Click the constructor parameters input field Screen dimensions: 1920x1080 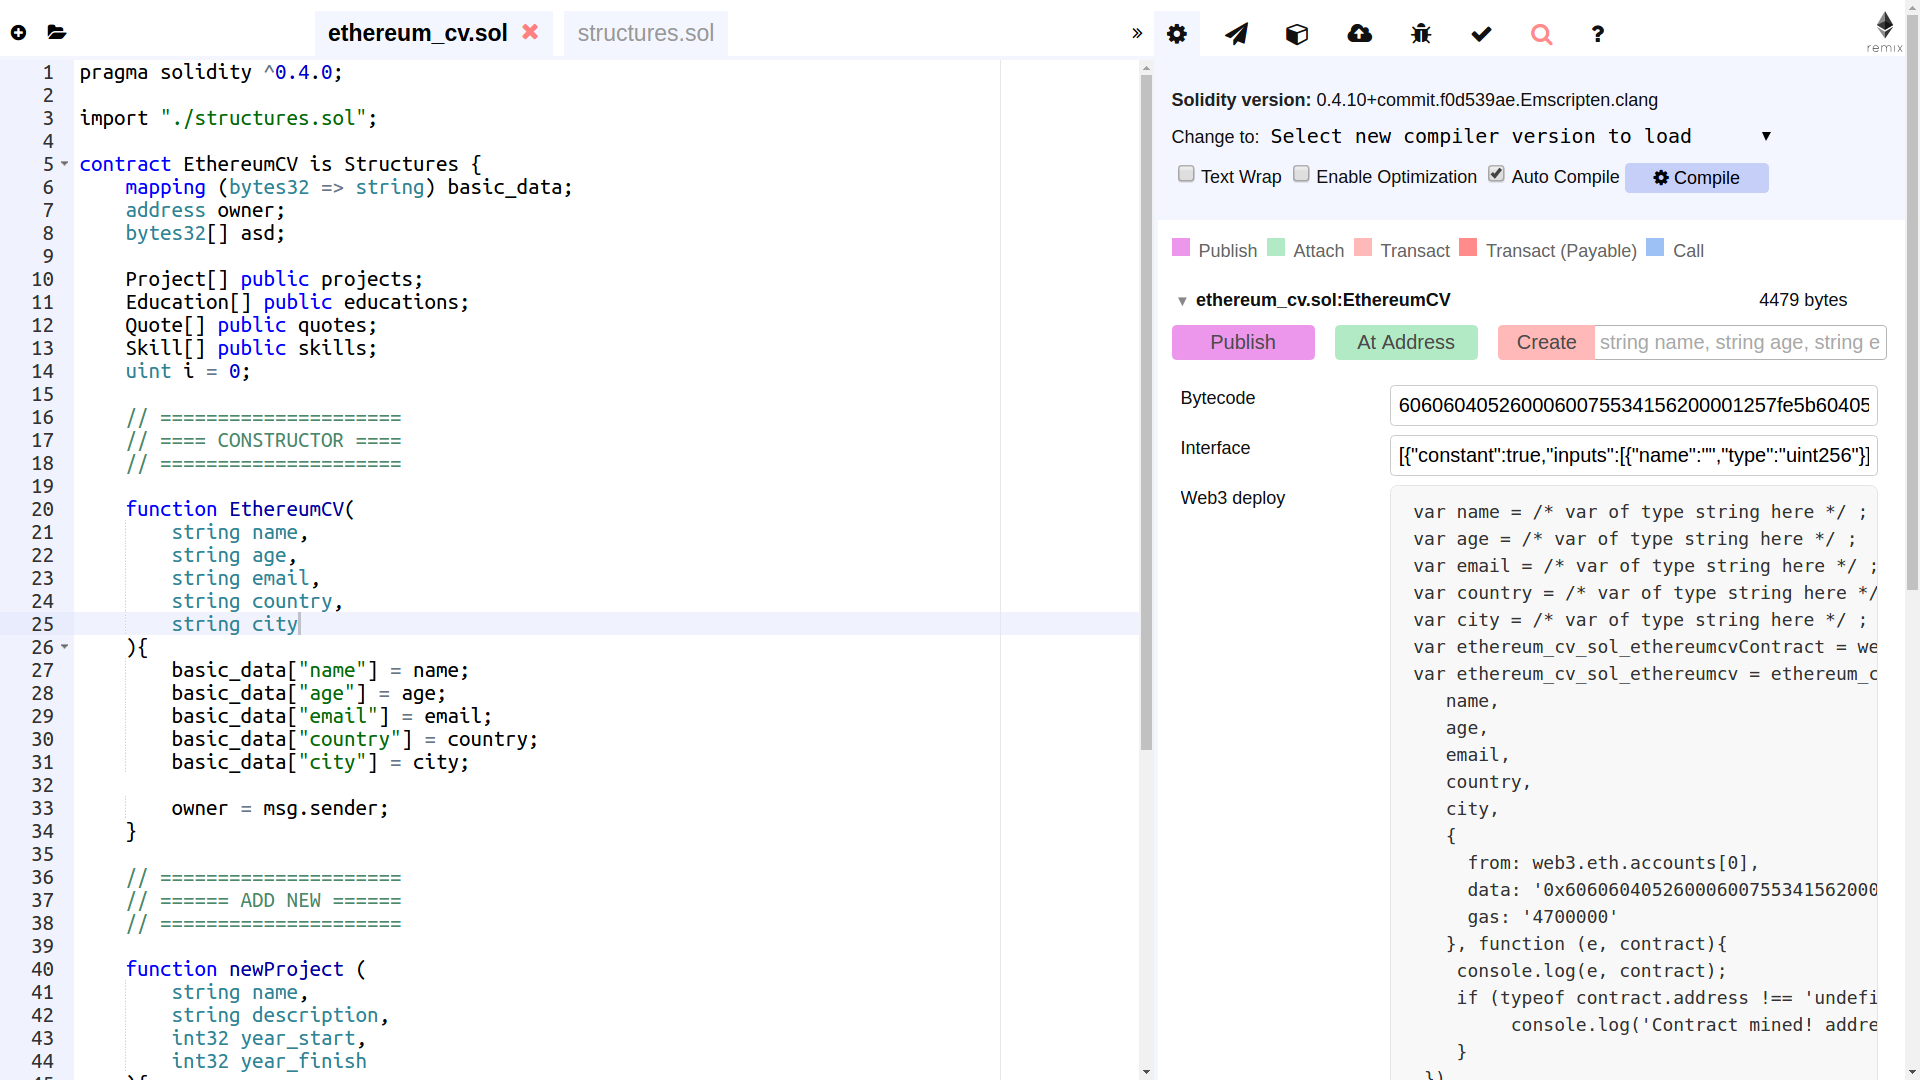tap(1739, 342)
